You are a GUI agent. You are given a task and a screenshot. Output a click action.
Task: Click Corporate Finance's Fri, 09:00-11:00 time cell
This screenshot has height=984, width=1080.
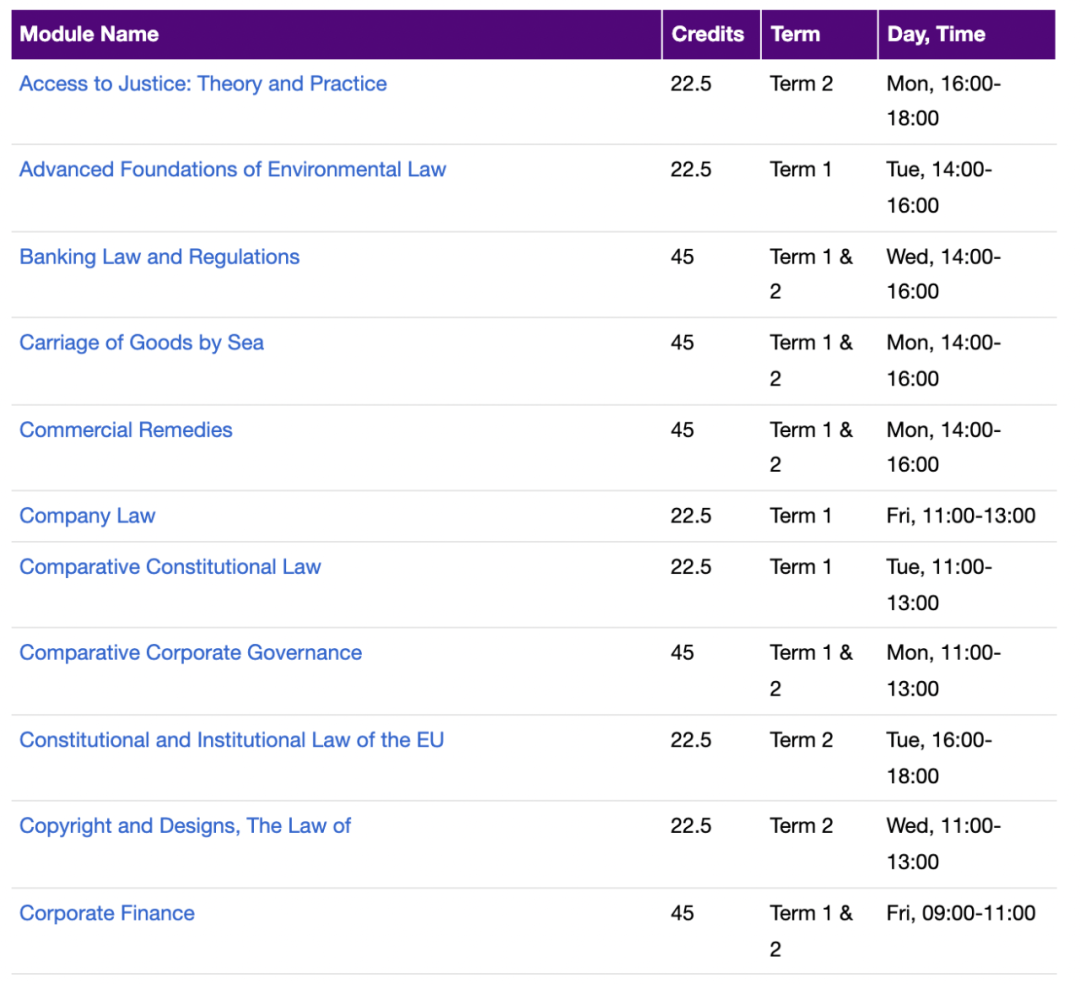(x=961, y=913)
